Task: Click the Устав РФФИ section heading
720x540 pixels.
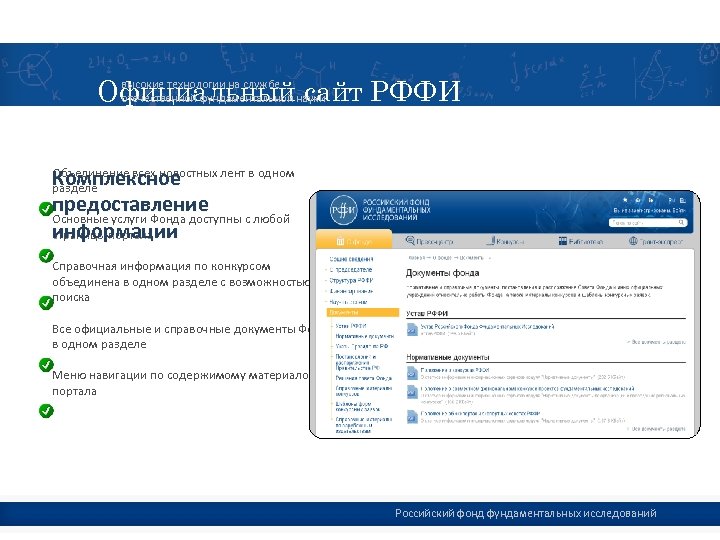Action: tap(427, 313)
